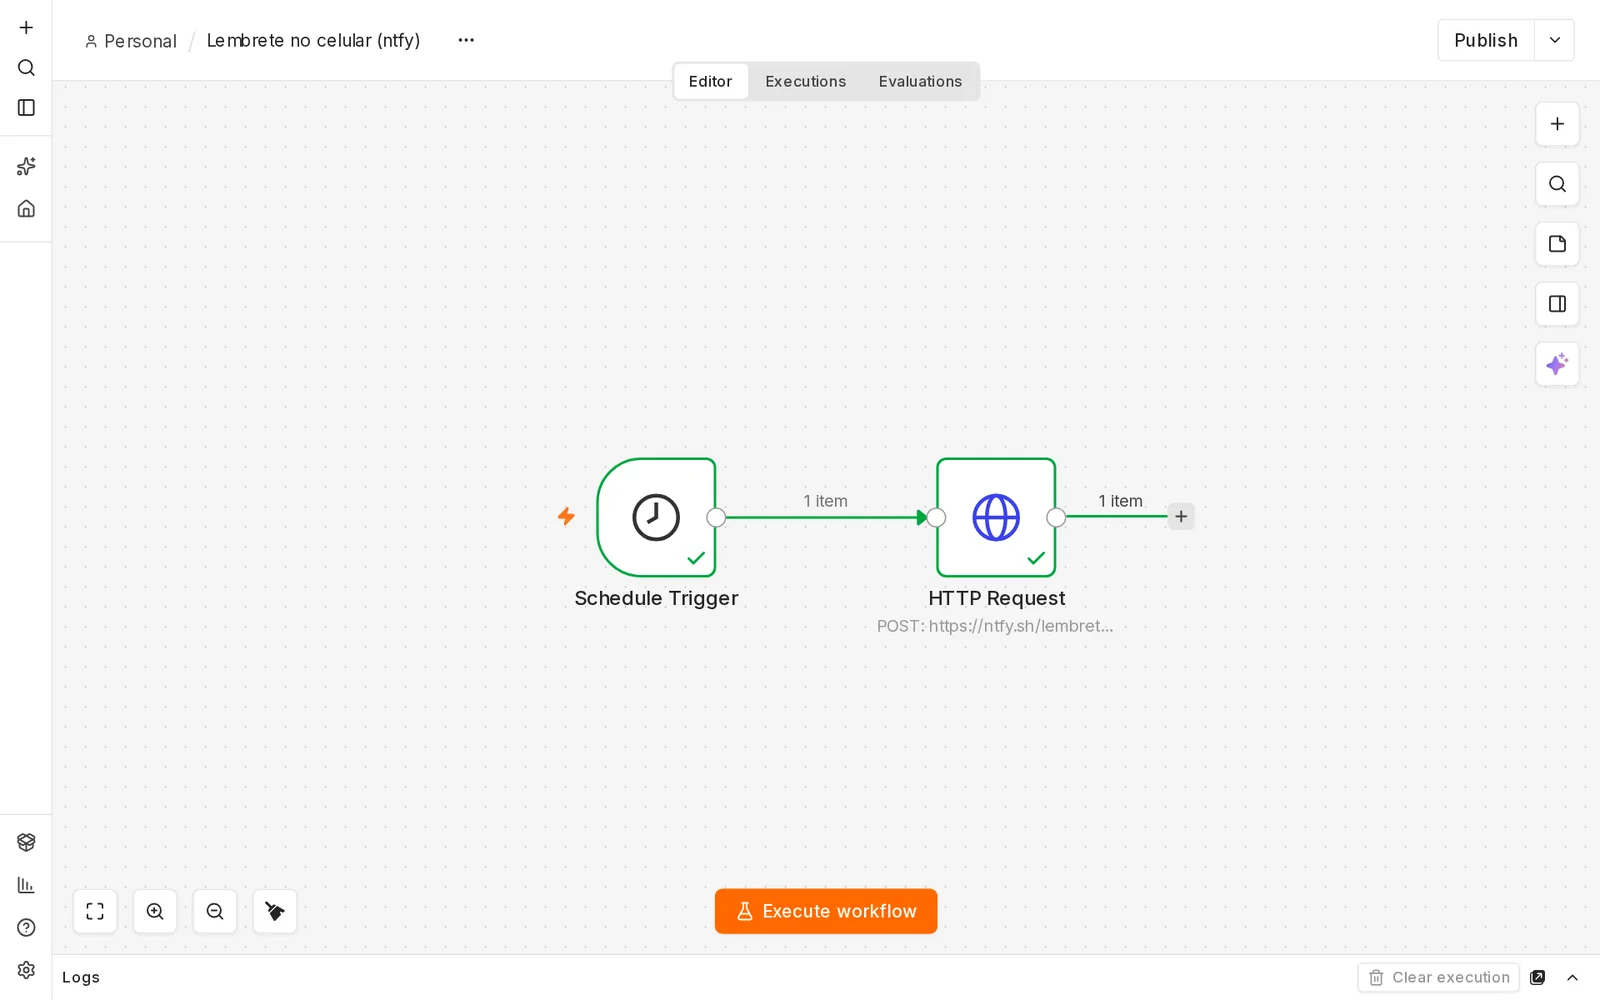Switch to the Evaluations tab
Image resolution: width=1600 pixels, height=1000 pixels.
pos(920,81)
